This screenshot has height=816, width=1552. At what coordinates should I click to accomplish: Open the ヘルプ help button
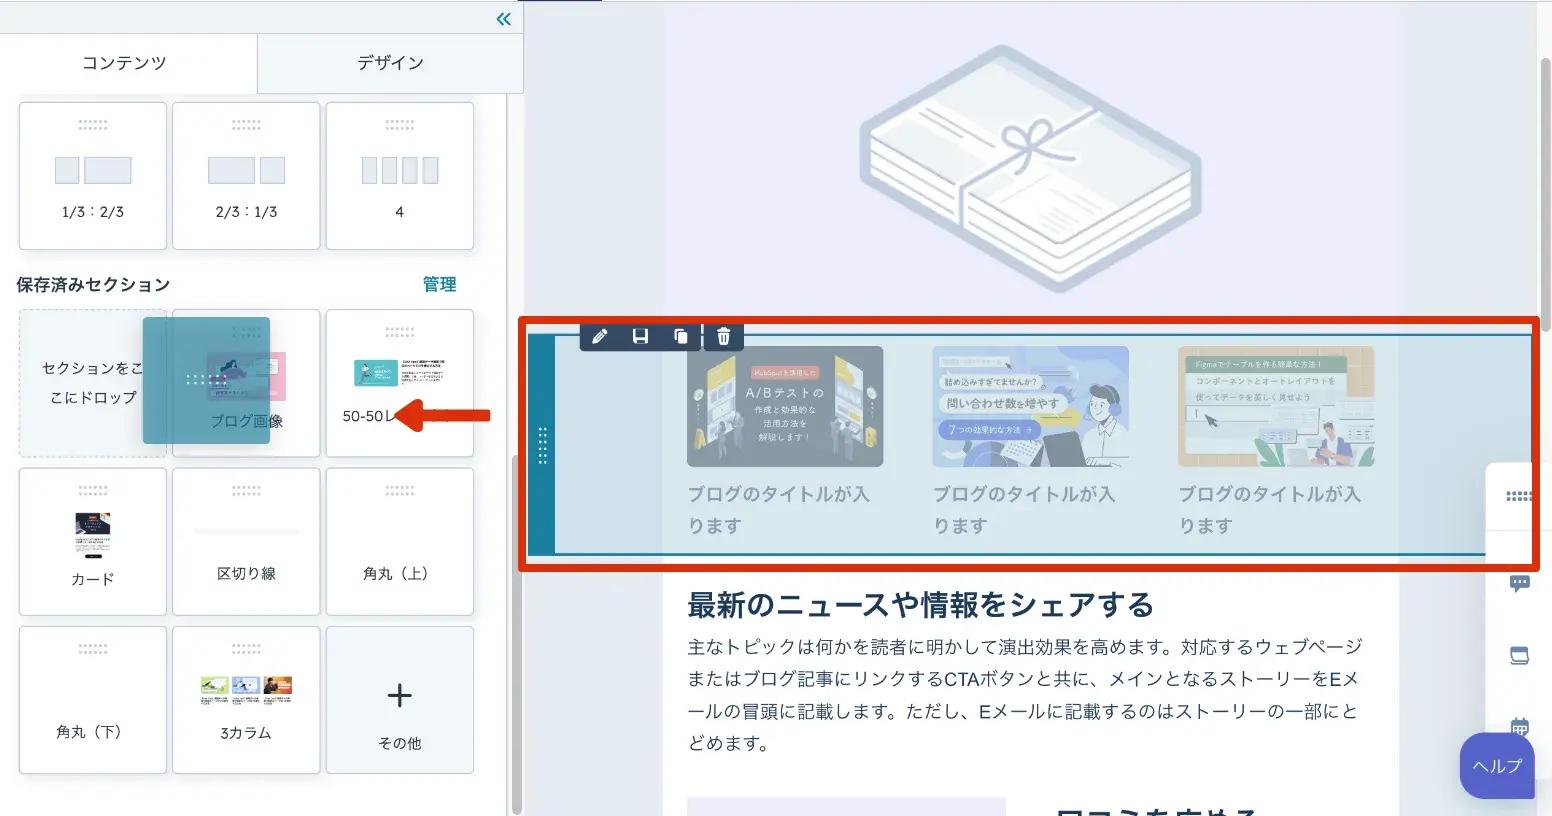point(1497,766)
